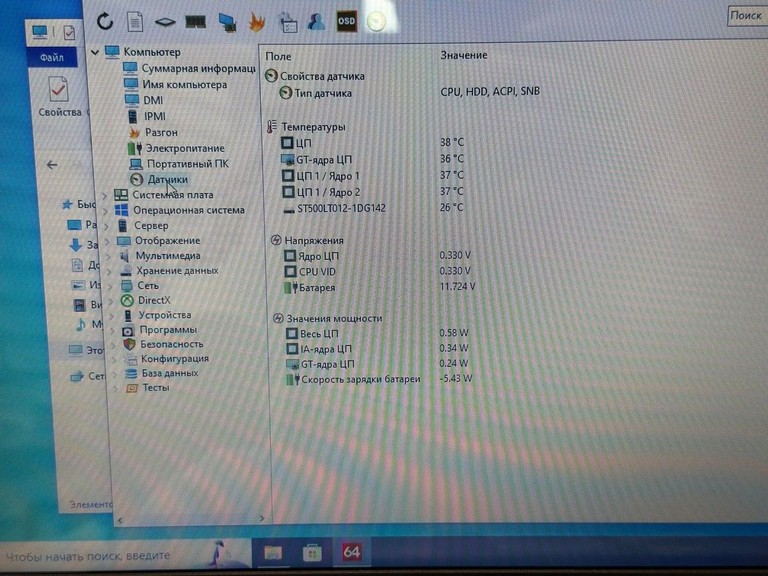Expand the Сеть tree node
Screen dimensions: 768x576
click(111, 286)
